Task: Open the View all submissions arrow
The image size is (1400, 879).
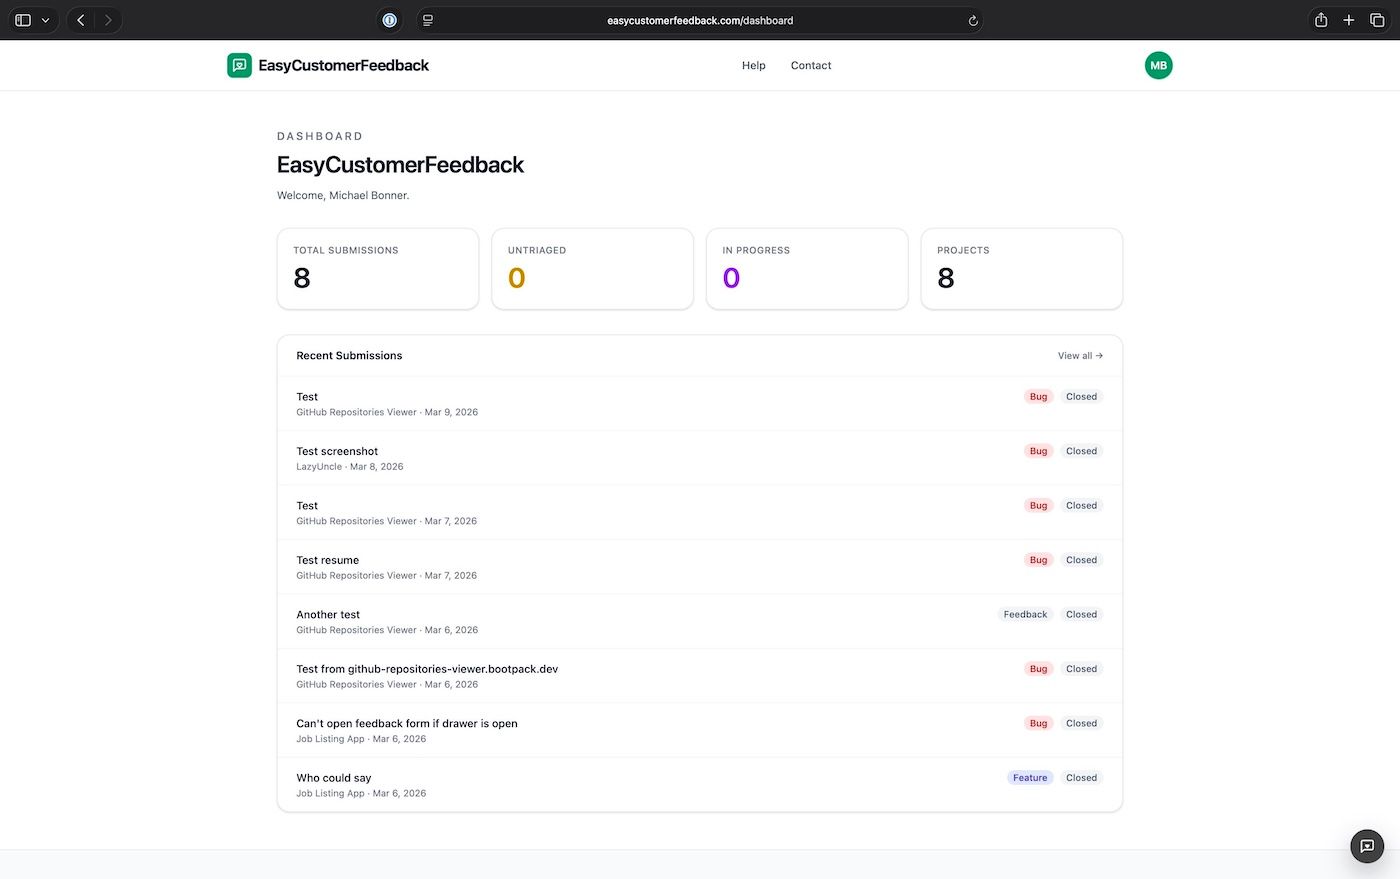Action: (x=1079, y=355)
